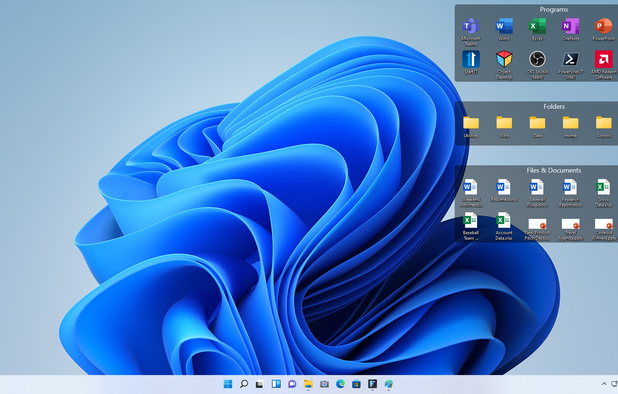Open Teams Chat on the taskbar
This screenshot has height=394, width=618.
(292, 384)
